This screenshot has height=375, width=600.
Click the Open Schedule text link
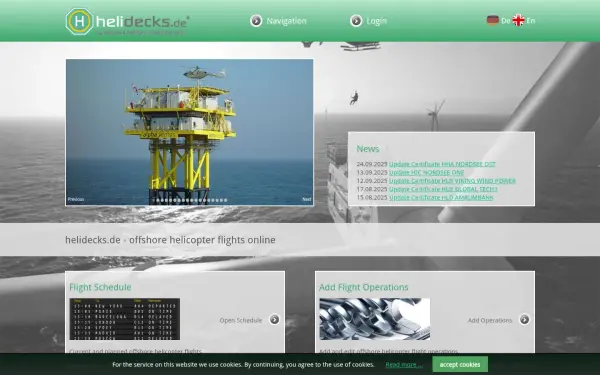pyautogui.click(x=241, y=320)
